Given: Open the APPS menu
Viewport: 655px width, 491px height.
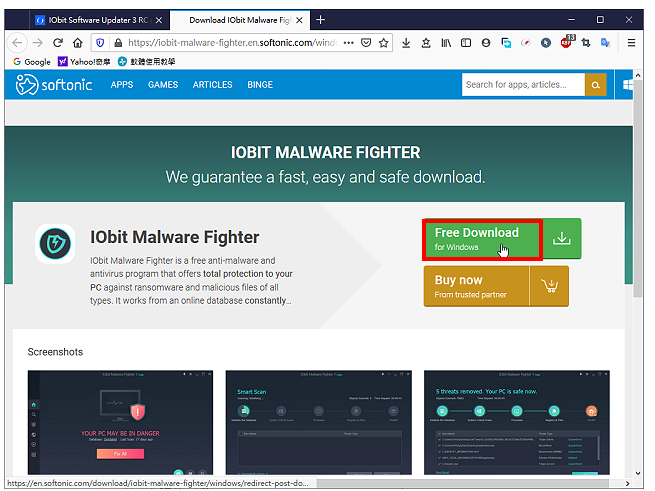Looking at the screenshot, I should [122, 85].
